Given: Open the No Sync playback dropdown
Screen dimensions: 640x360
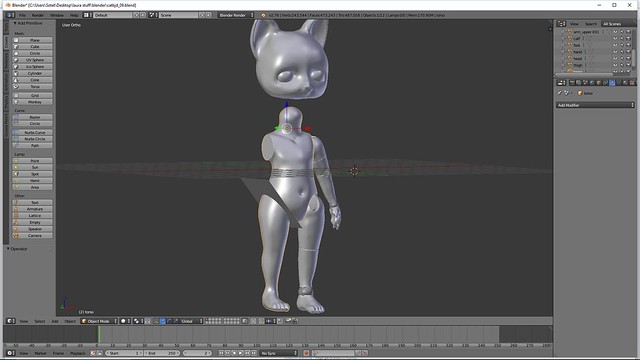Looking at the screenshot, I should 279,353.
